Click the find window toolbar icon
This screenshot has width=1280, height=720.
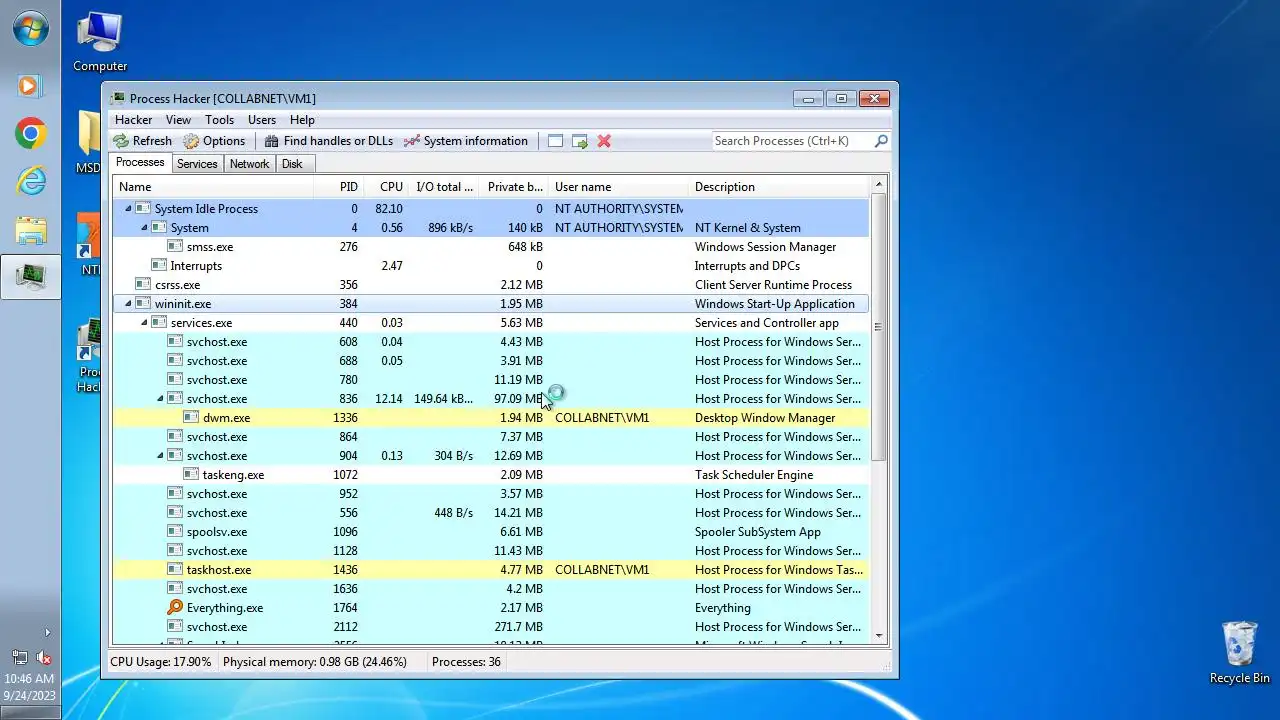[555, 141]
